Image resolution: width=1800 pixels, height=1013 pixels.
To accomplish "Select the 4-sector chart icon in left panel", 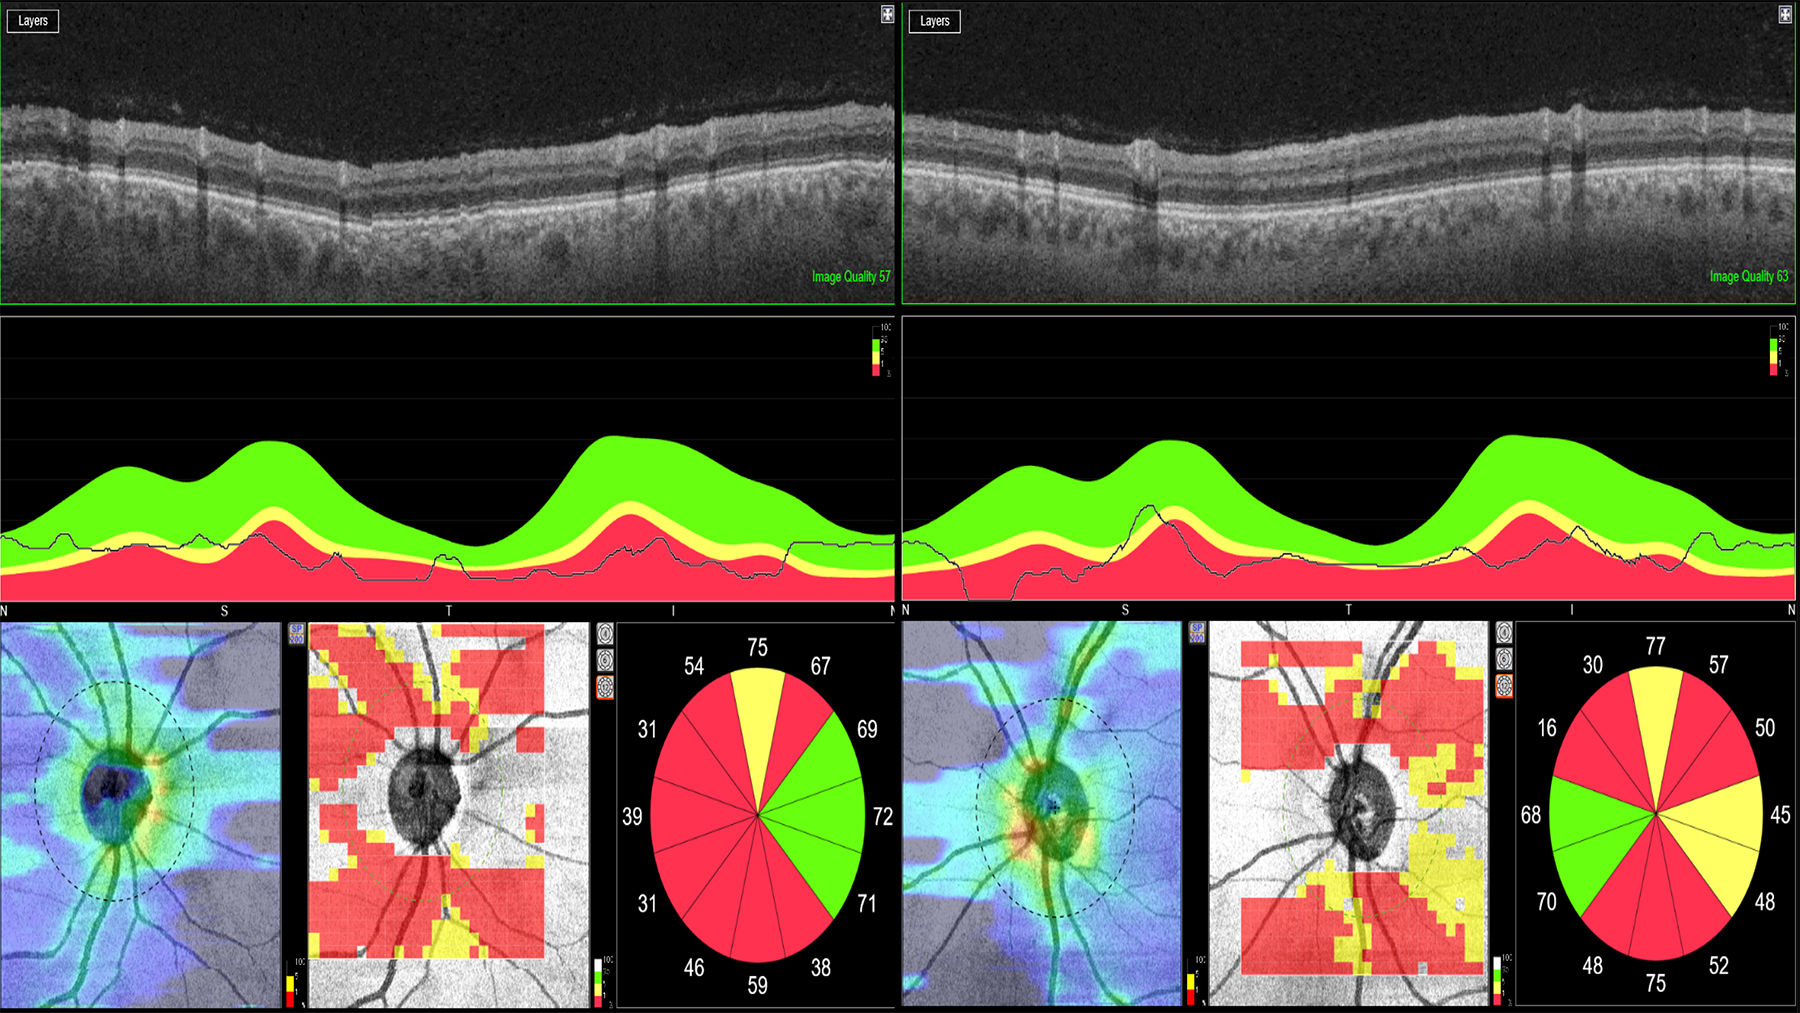I will tap(605, 634).
